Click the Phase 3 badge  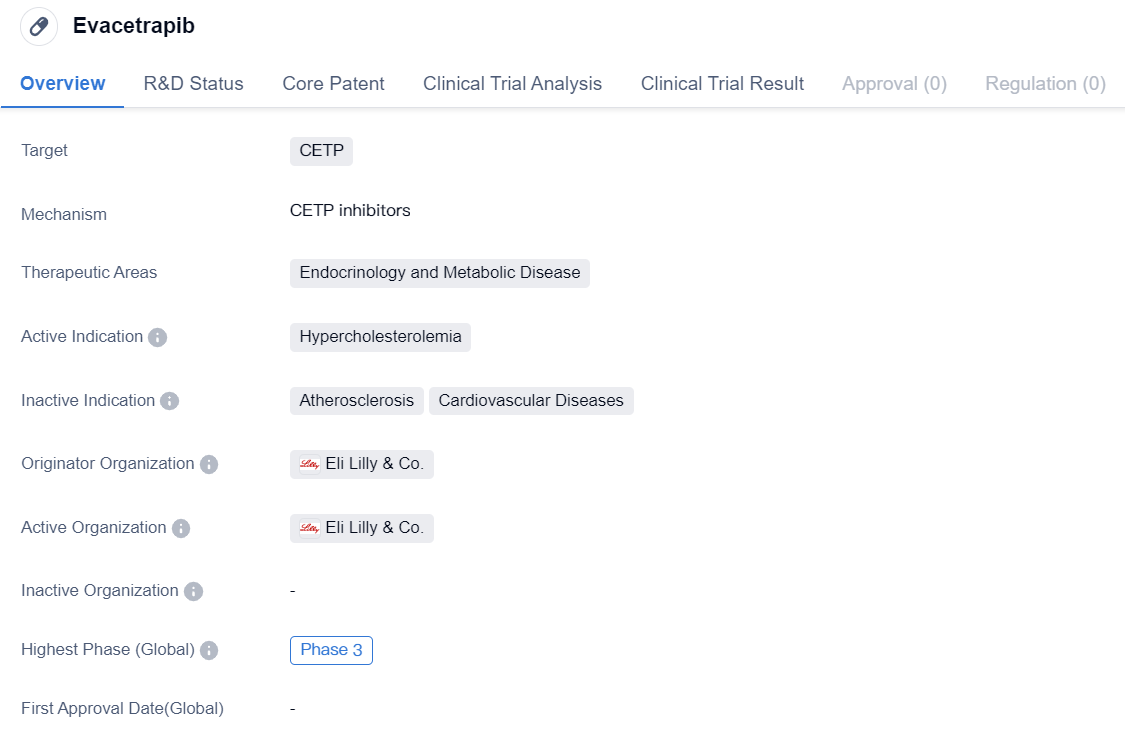331,650
